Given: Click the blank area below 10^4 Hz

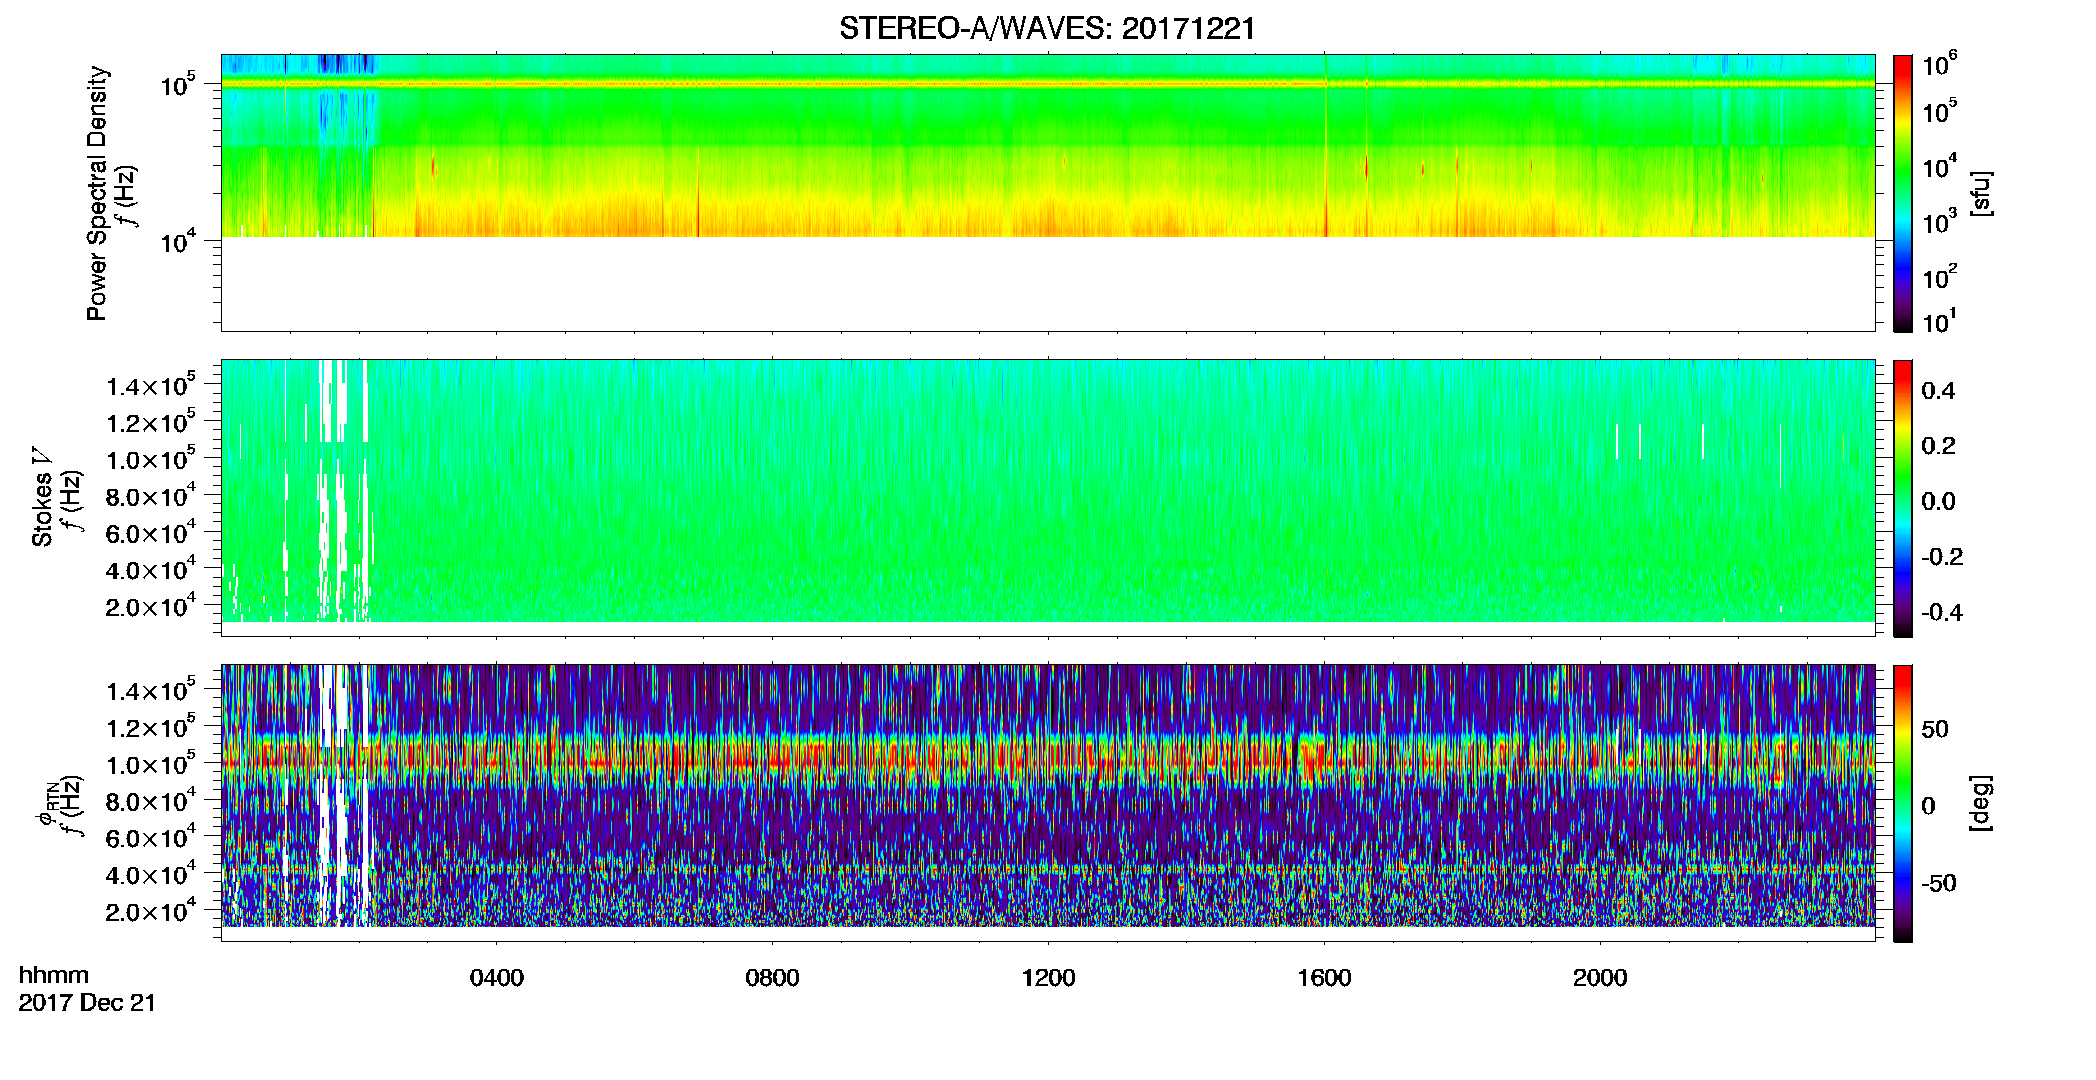Looking at the screenshot, I should click(x=1047, y=283).
